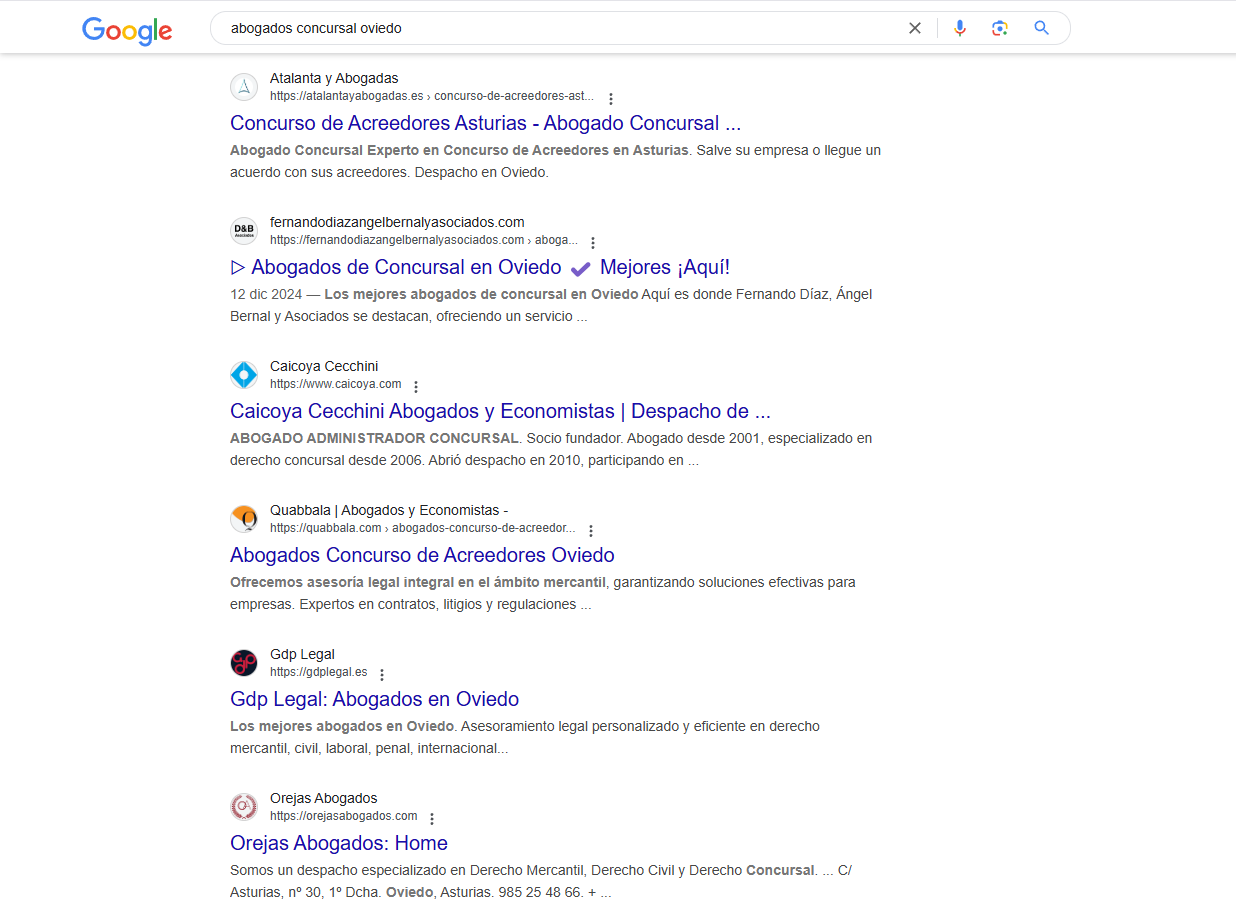Viewport: 1236px width, 915px height.
Task: Open three-dot menu beside gdplegal.es URL
Action: click(381, 675)
